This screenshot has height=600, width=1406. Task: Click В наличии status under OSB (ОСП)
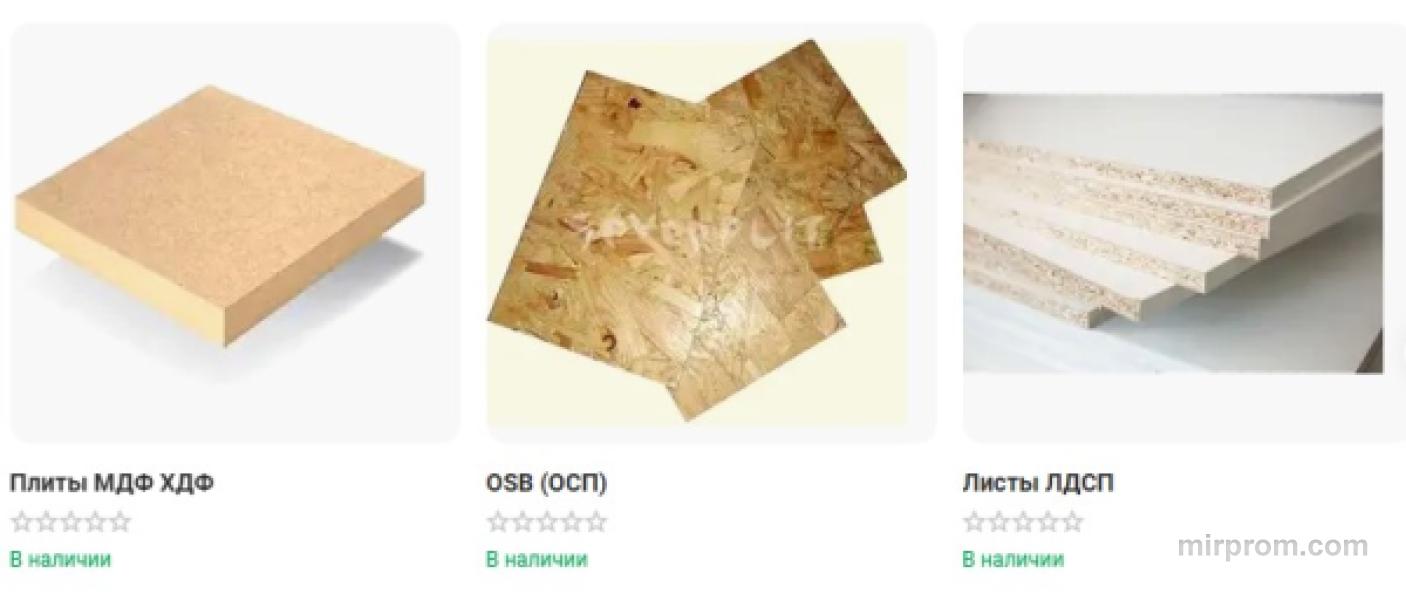[x=536, y=559]
